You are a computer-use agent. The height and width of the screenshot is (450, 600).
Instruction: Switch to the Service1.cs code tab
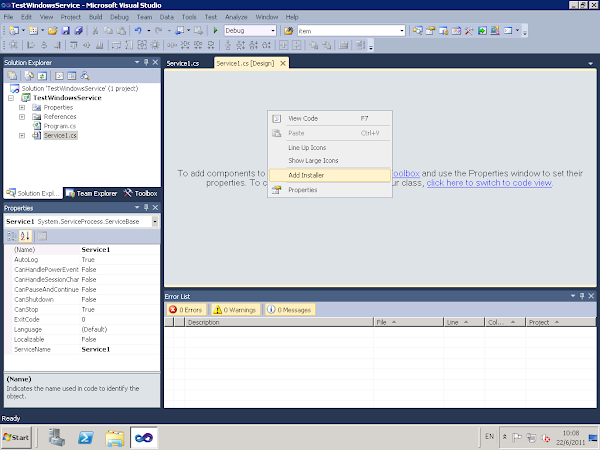183,63
